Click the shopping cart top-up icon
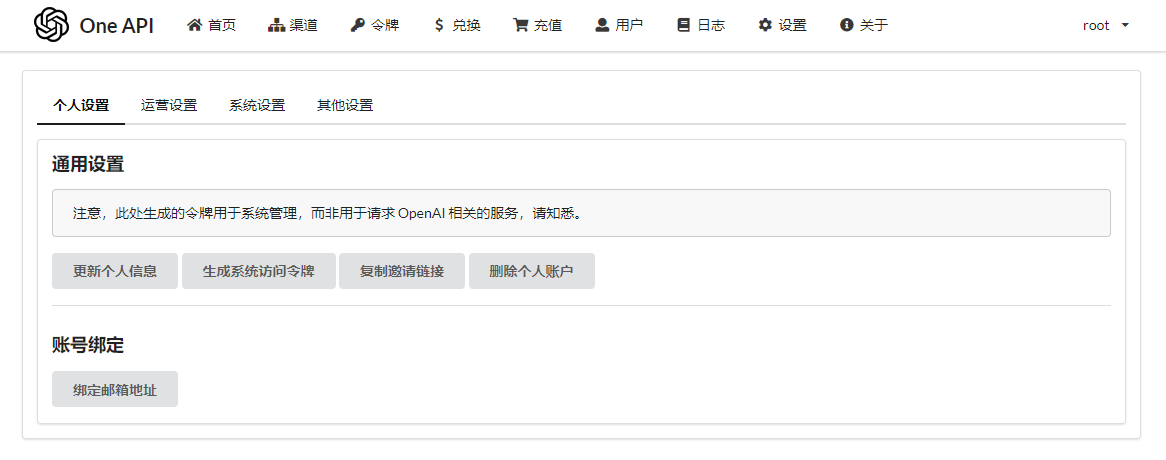Viewport: 1166px width, 460px height. coord(521,25)
